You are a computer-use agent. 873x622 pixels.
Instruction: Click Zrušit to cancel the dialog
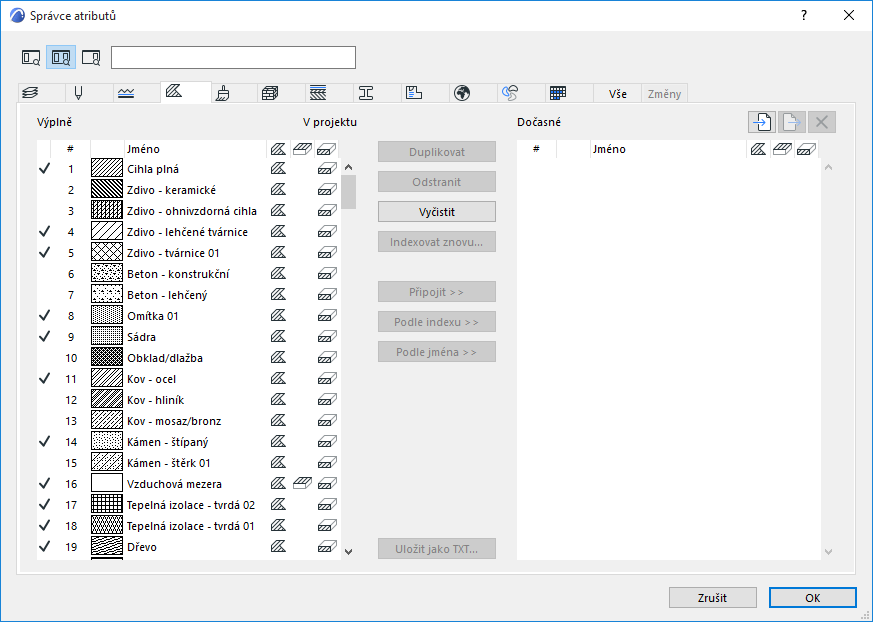tap(712, 598)
